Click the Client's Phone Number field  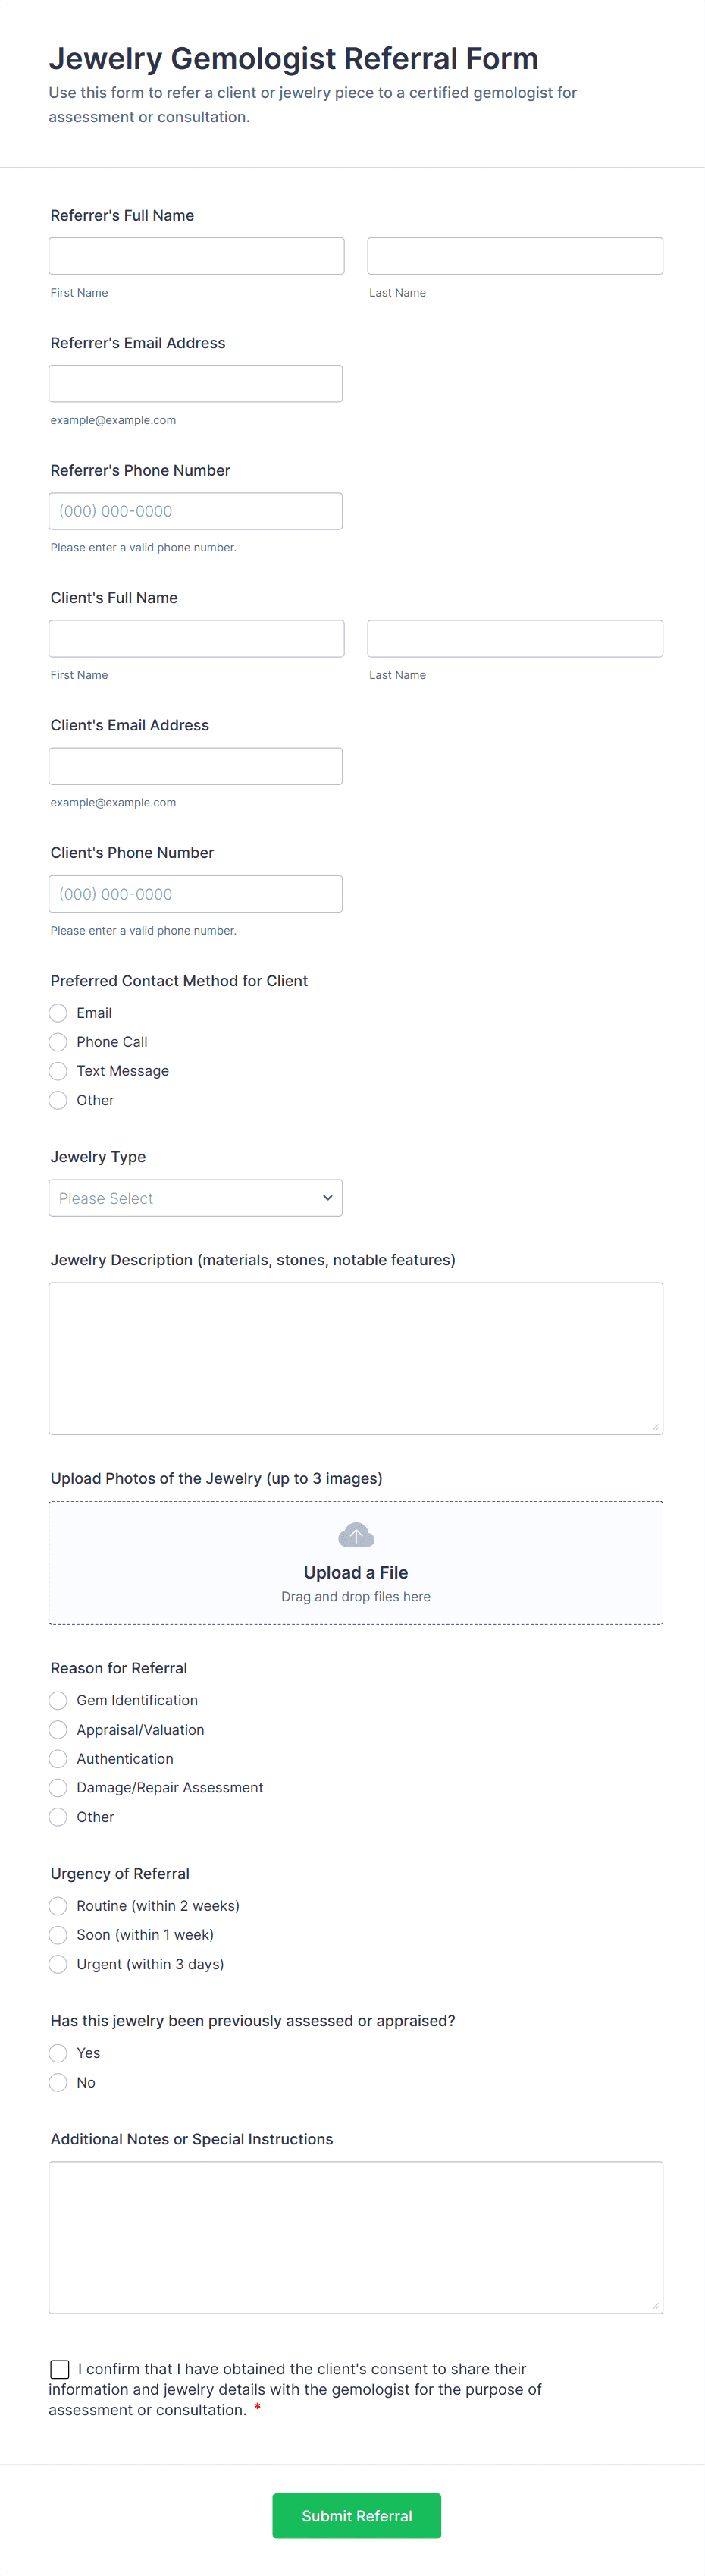tap(196, 894)
